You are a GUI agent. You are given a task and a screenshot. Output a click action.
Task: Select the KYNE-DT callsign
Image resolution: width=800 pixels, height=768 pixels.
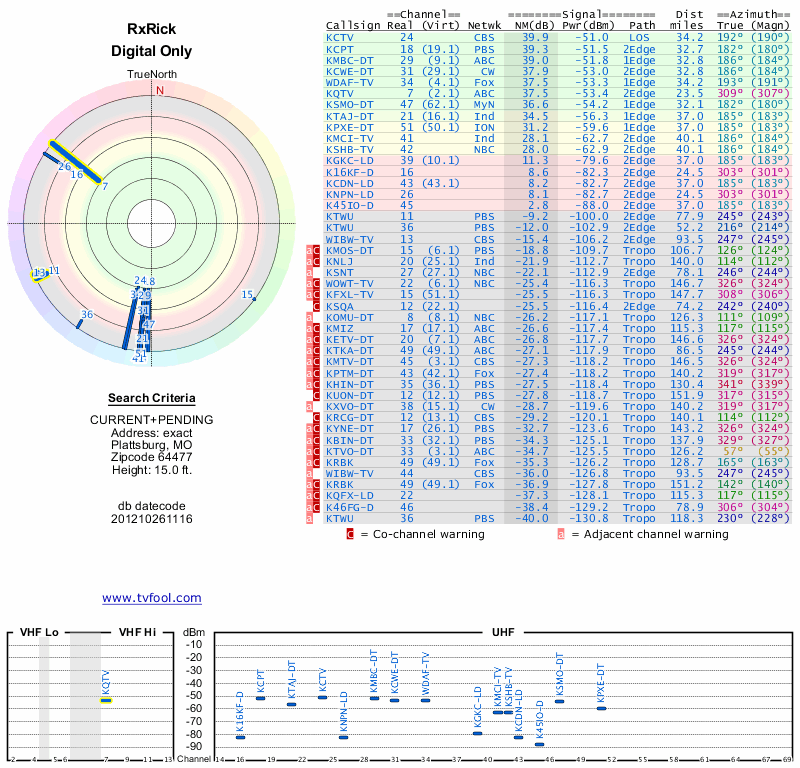coord(350,429)
